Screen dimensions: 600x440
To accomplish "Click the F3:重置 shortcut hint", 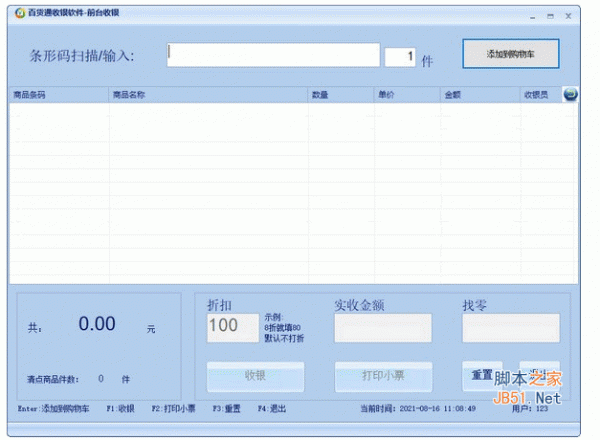I will pyautogui.click(x=227, y=409).
